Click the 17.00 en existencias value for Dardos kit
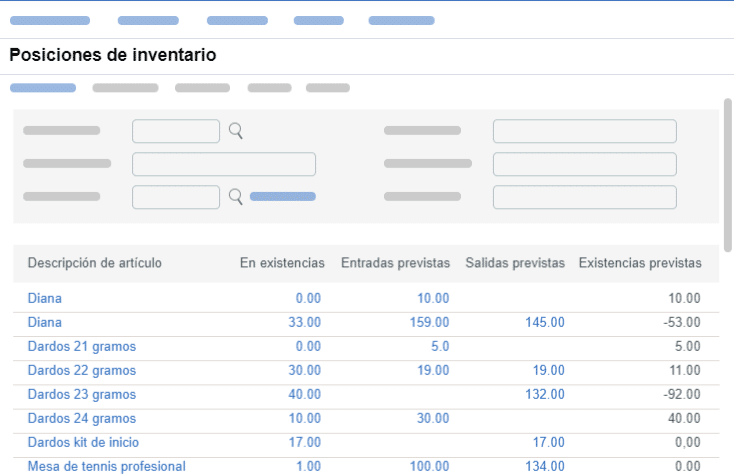Image resolution: width=734 pixels, height=476 pixels. click(305, 442)
